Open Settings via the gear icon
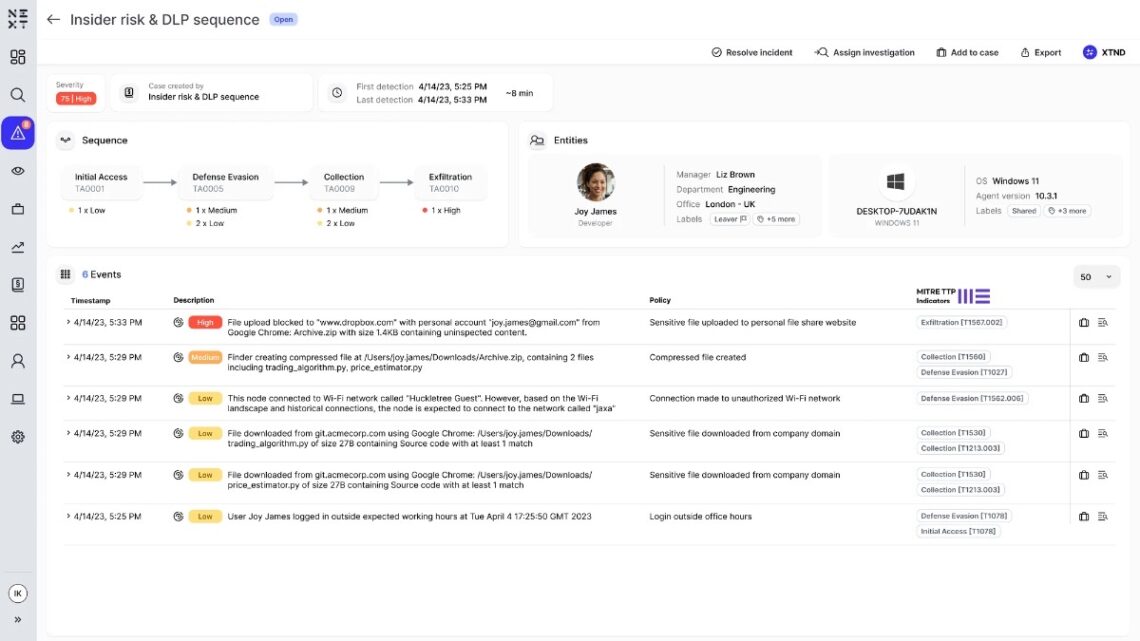 click(18, 435)
